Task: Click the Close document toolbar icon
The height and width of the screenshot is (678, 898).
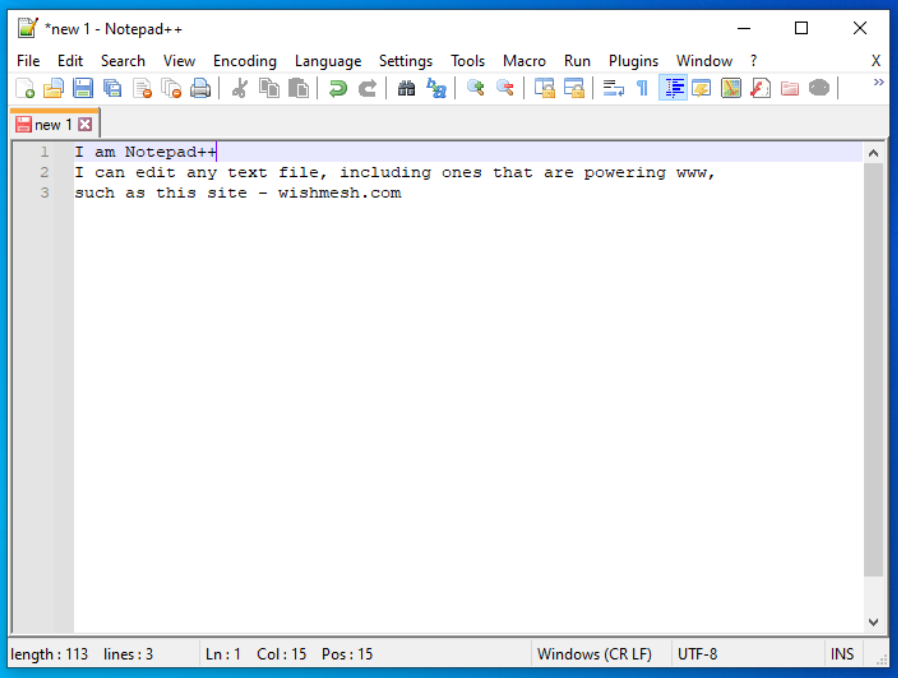Action: (x=142, y=88)
